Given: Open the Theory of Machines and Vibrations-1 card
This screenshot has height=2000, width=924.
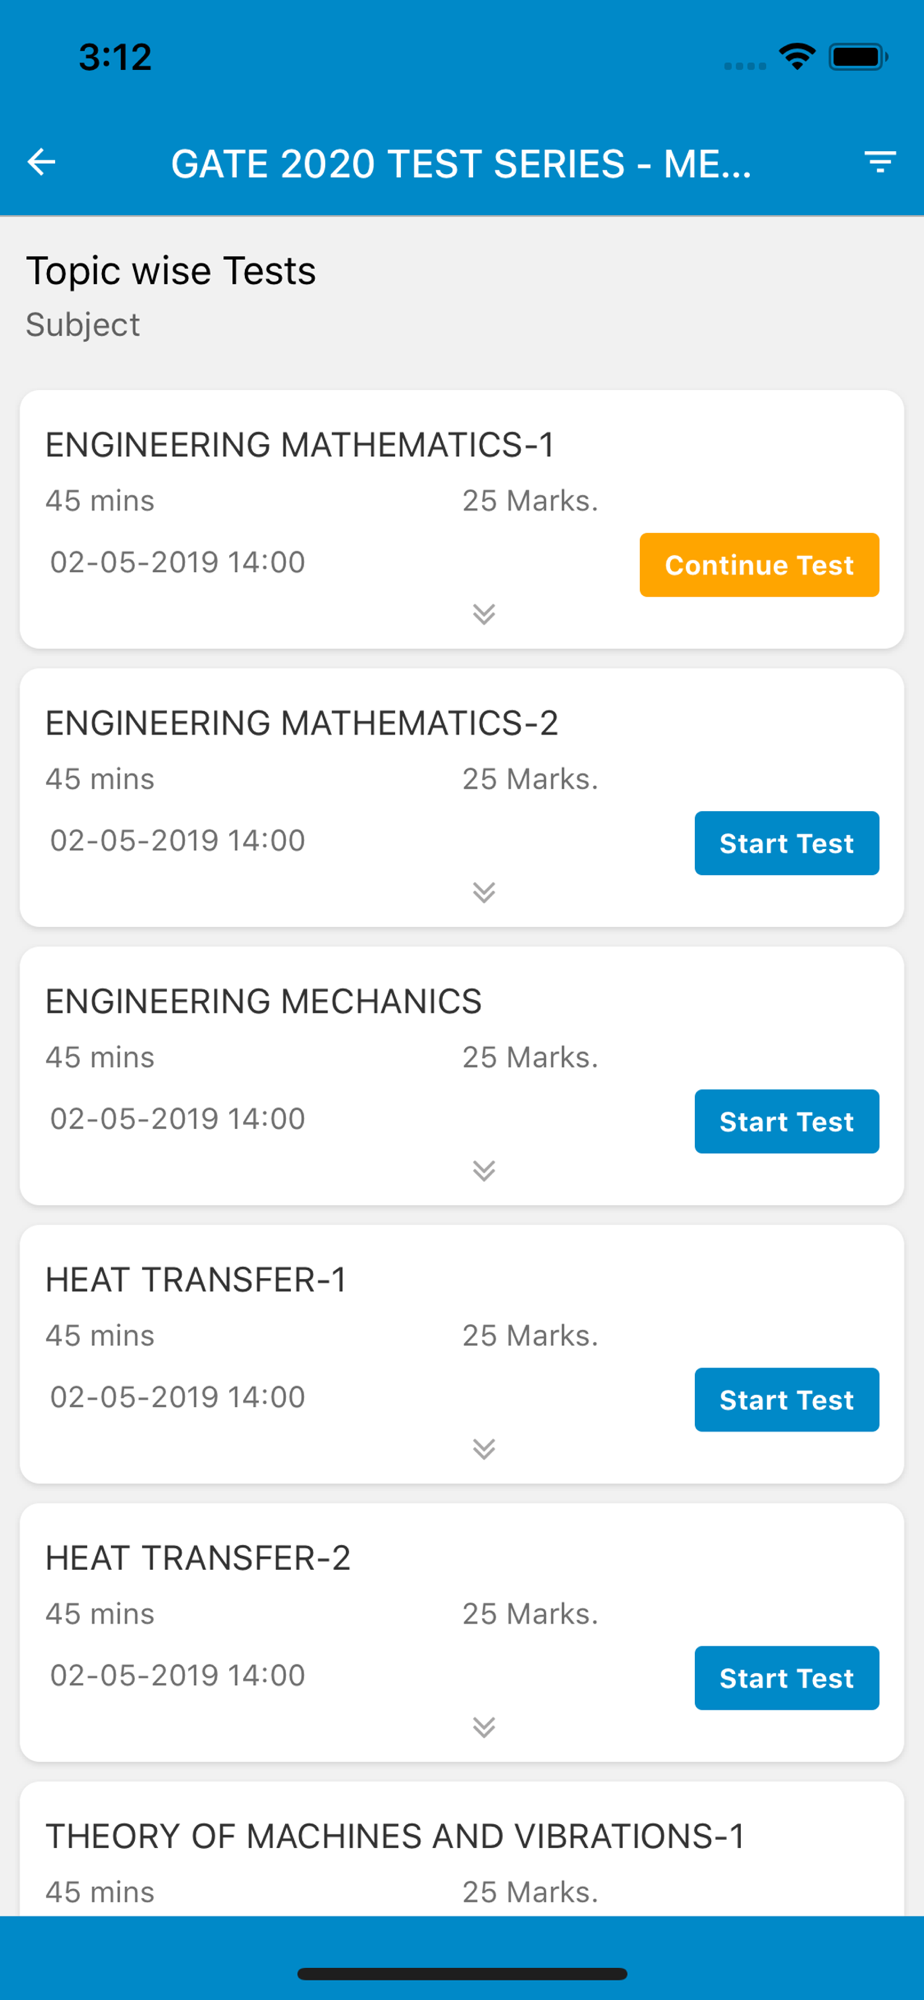Looking at the screenshot, I should pos(462,1848).
